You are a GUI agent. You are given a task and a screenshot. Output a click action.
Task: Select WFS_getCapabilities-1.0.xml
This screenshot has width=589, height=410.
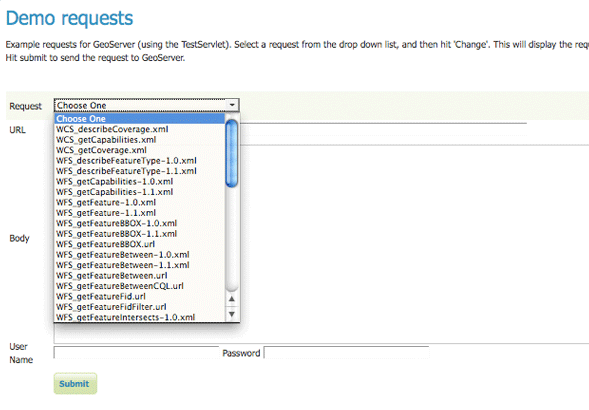click(140, 182)
